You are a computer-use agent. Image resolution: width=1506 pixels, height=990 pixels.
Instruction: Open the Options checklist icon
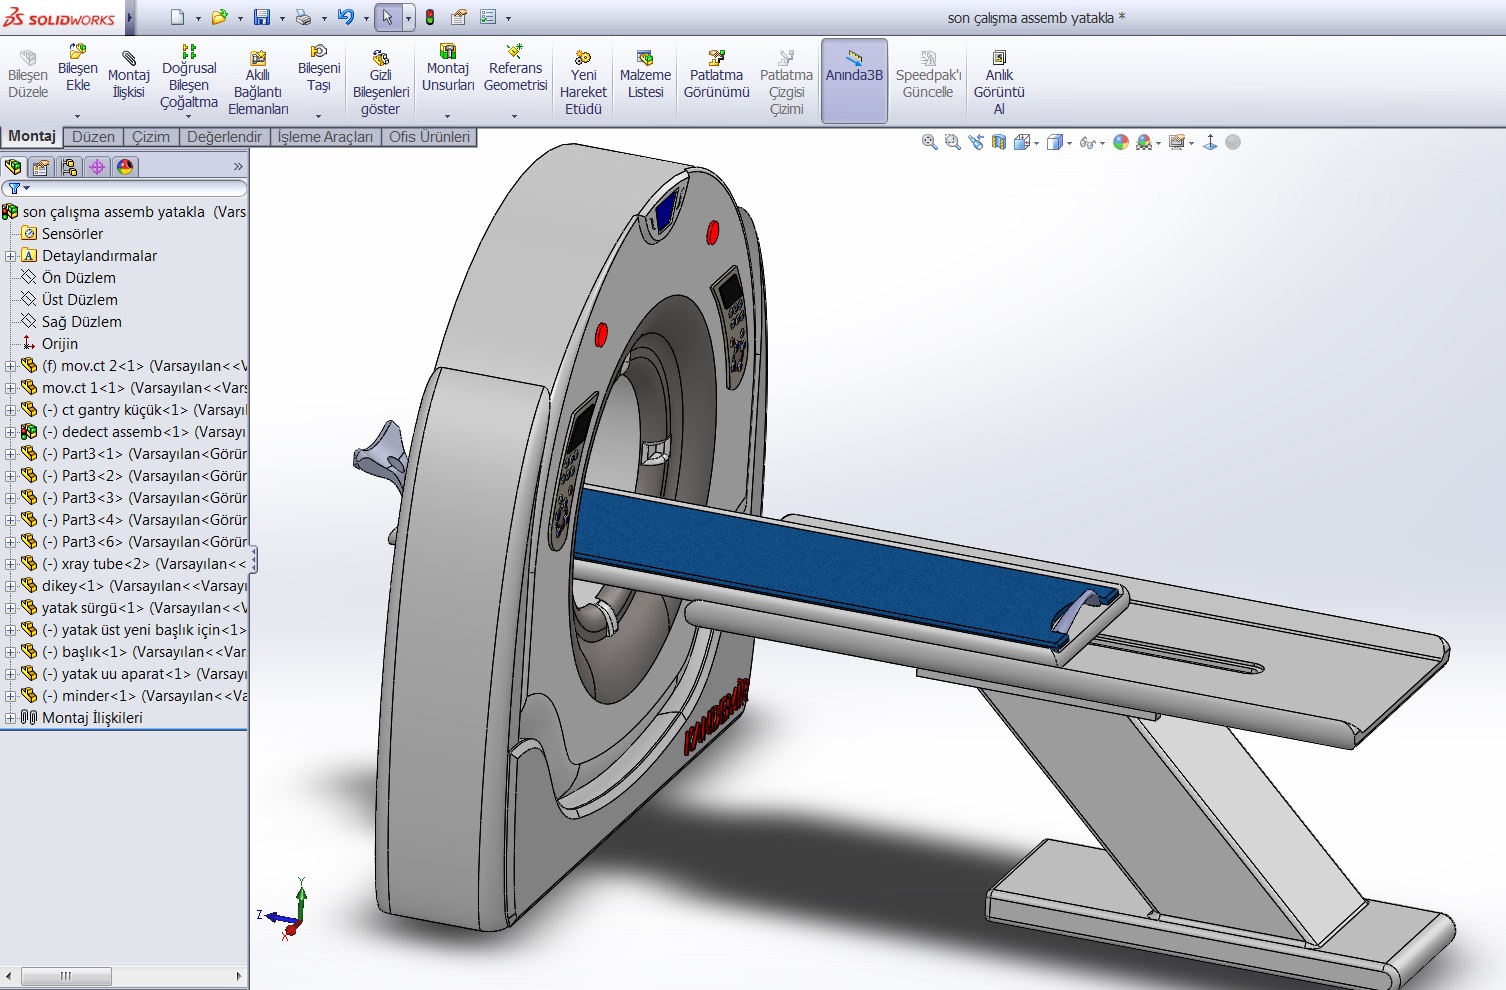(x=488, y=17)
